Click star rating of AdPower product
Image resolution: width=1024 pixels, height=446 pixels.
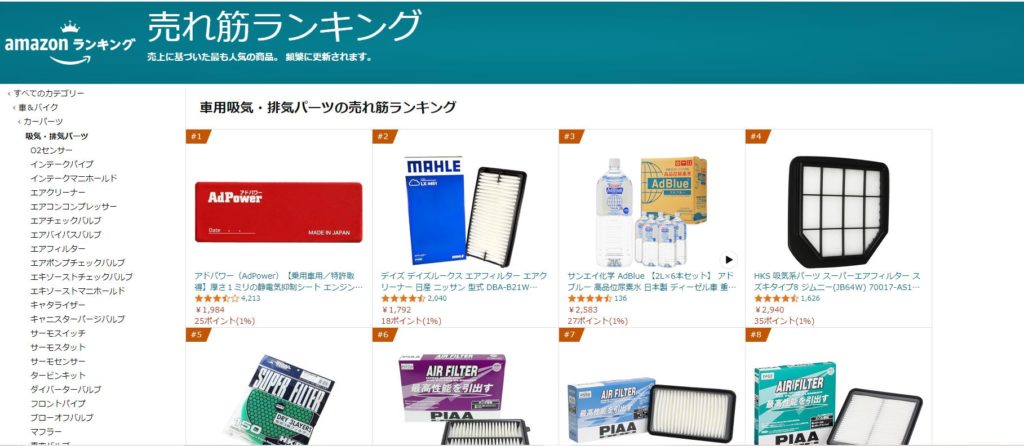tap(217, 298)
